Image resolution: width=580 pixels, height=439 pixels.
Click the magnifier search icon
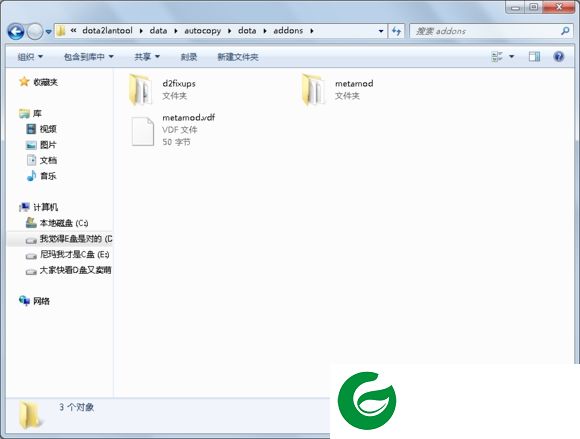[565, 31]
